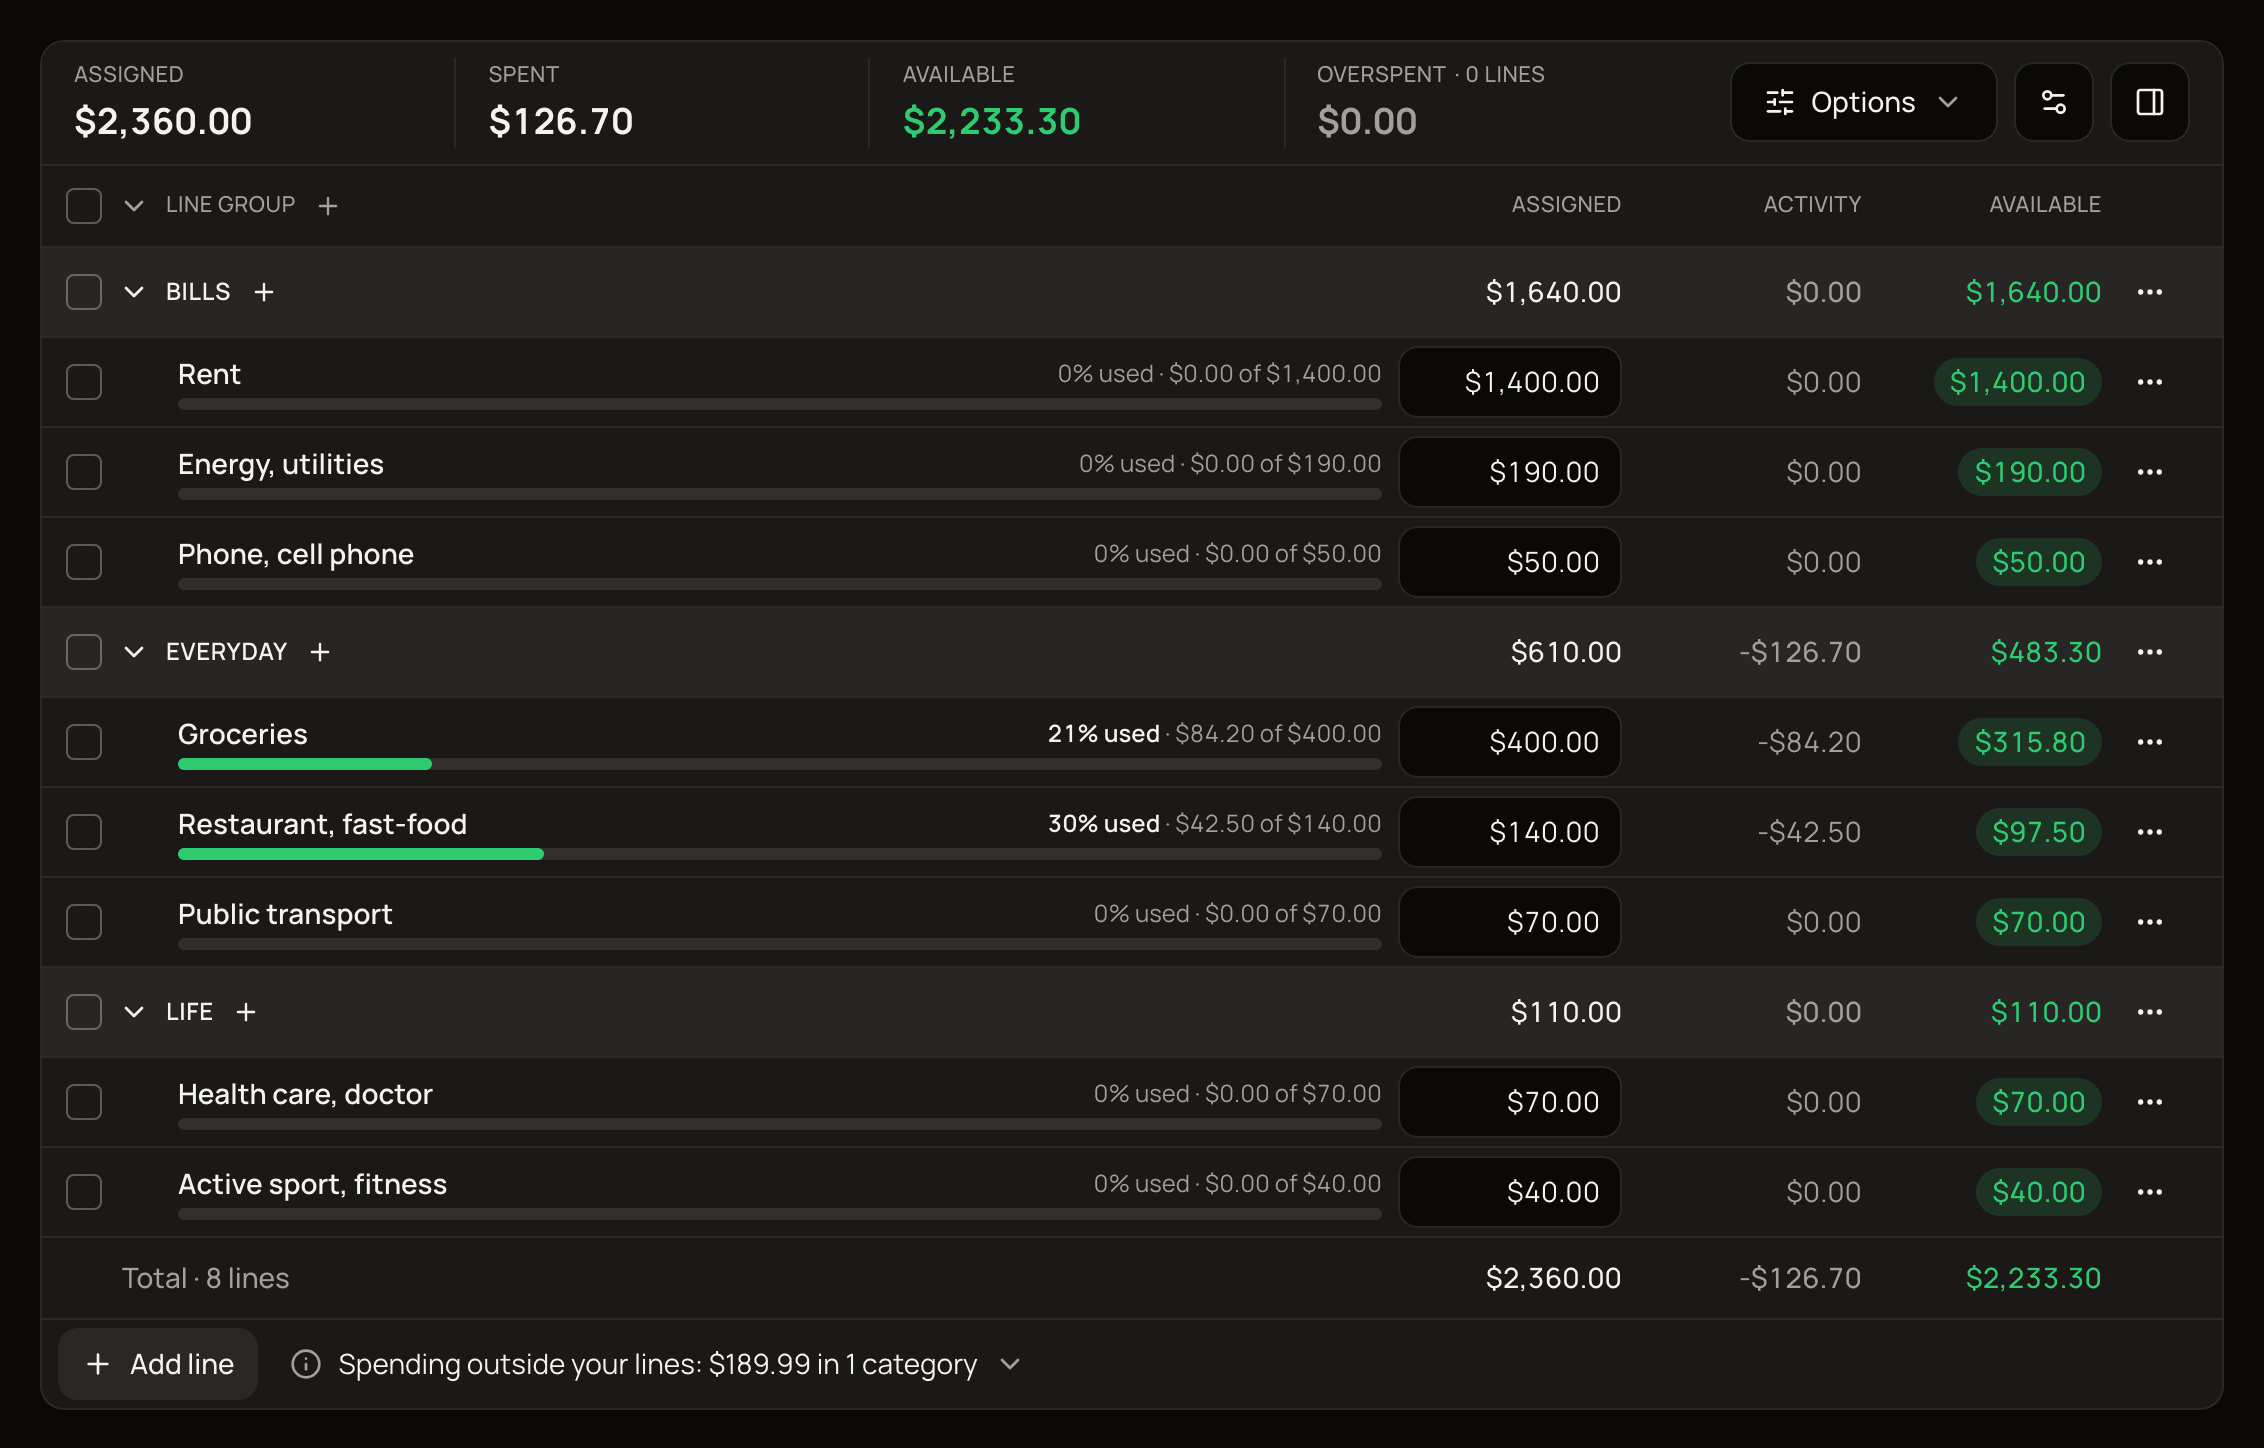Screen dimensions: 2264x1448
Task: Check the Restaurant, fast-food checkbox
Action: point(84,832)
